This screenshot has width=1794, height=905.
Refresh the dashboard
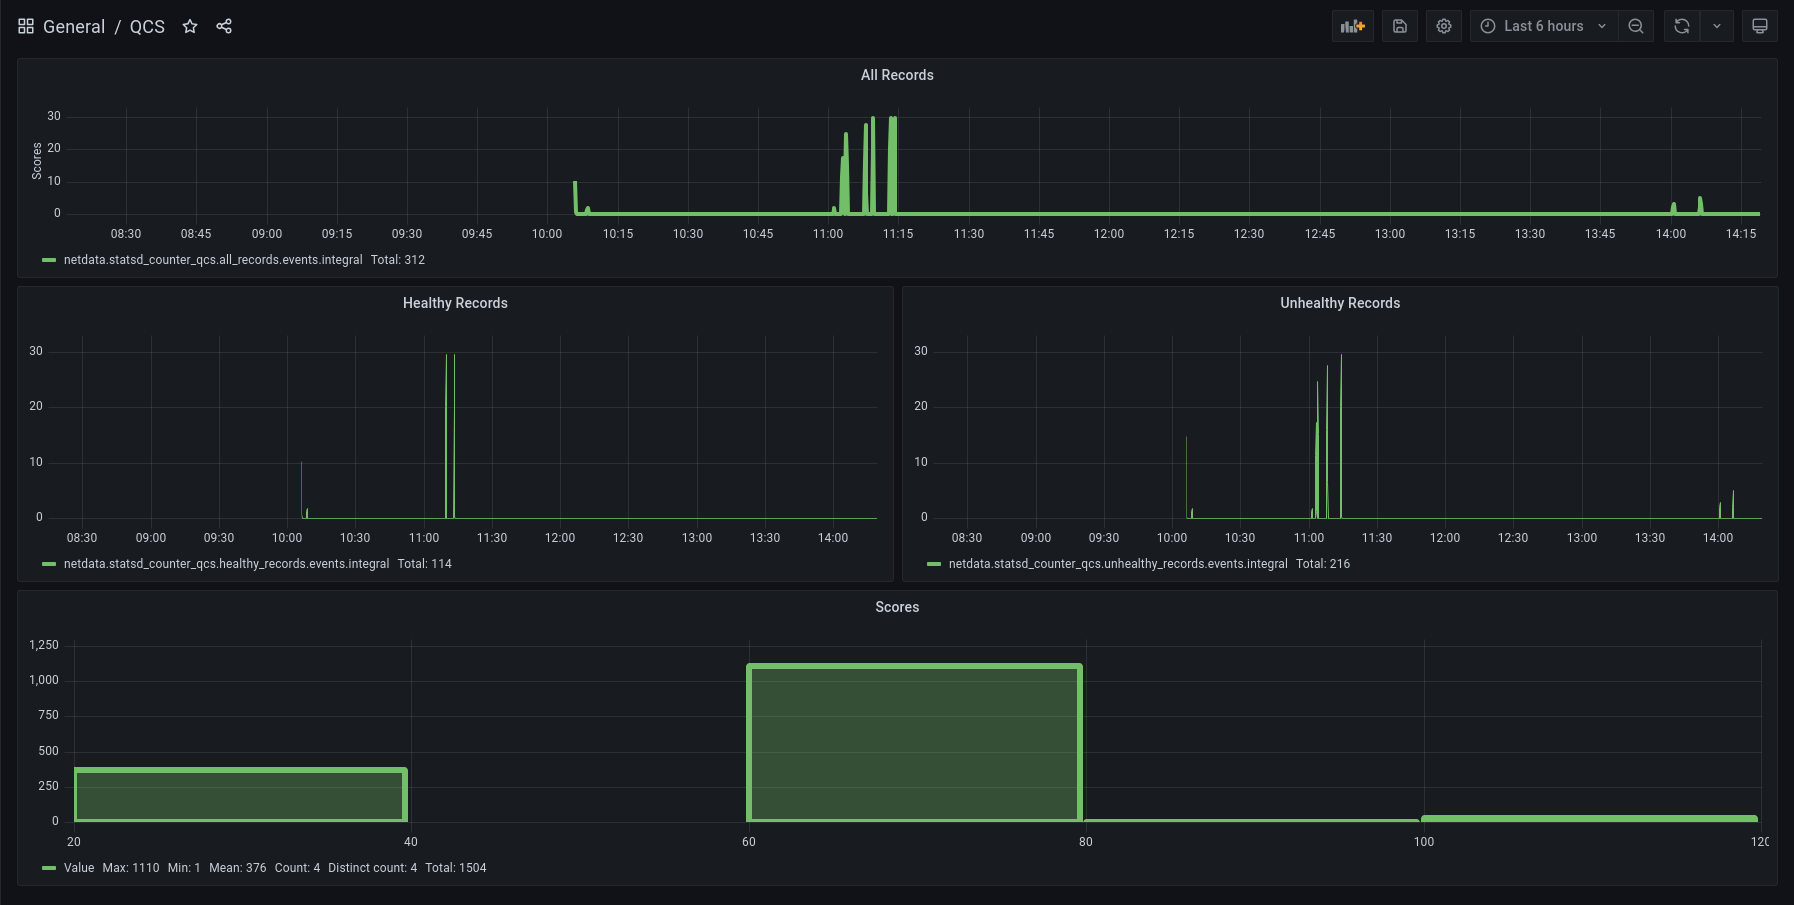click(1682, 26)
